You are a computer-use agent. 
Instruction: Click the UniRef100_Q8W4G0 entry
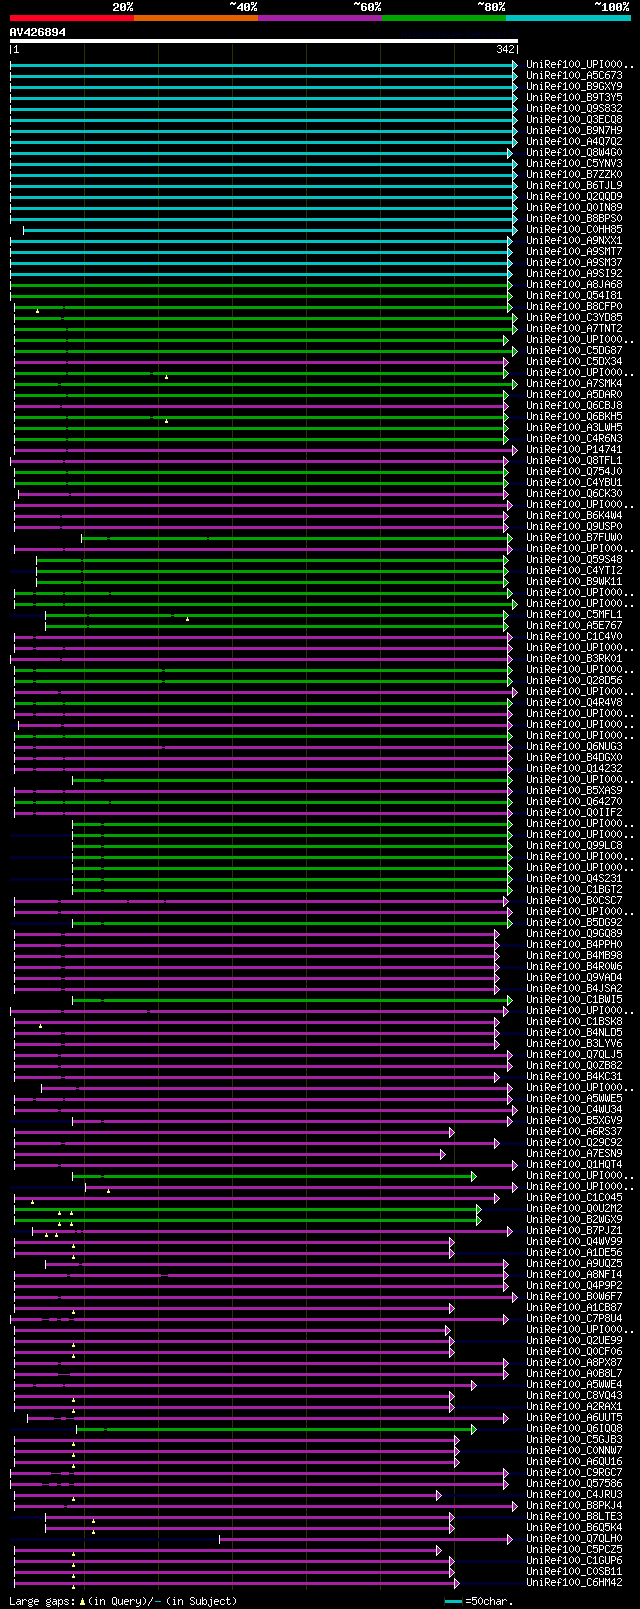(574, 152)
